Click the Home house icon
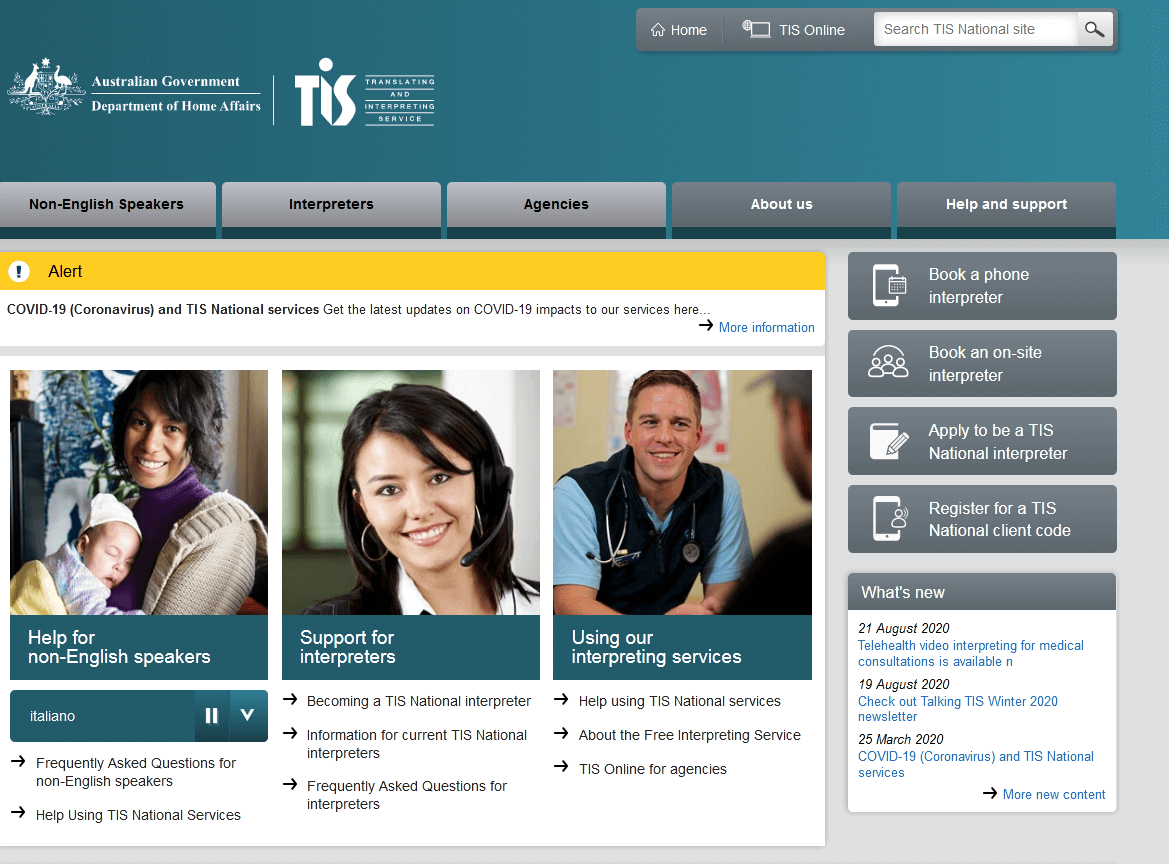 coord(658,30)
